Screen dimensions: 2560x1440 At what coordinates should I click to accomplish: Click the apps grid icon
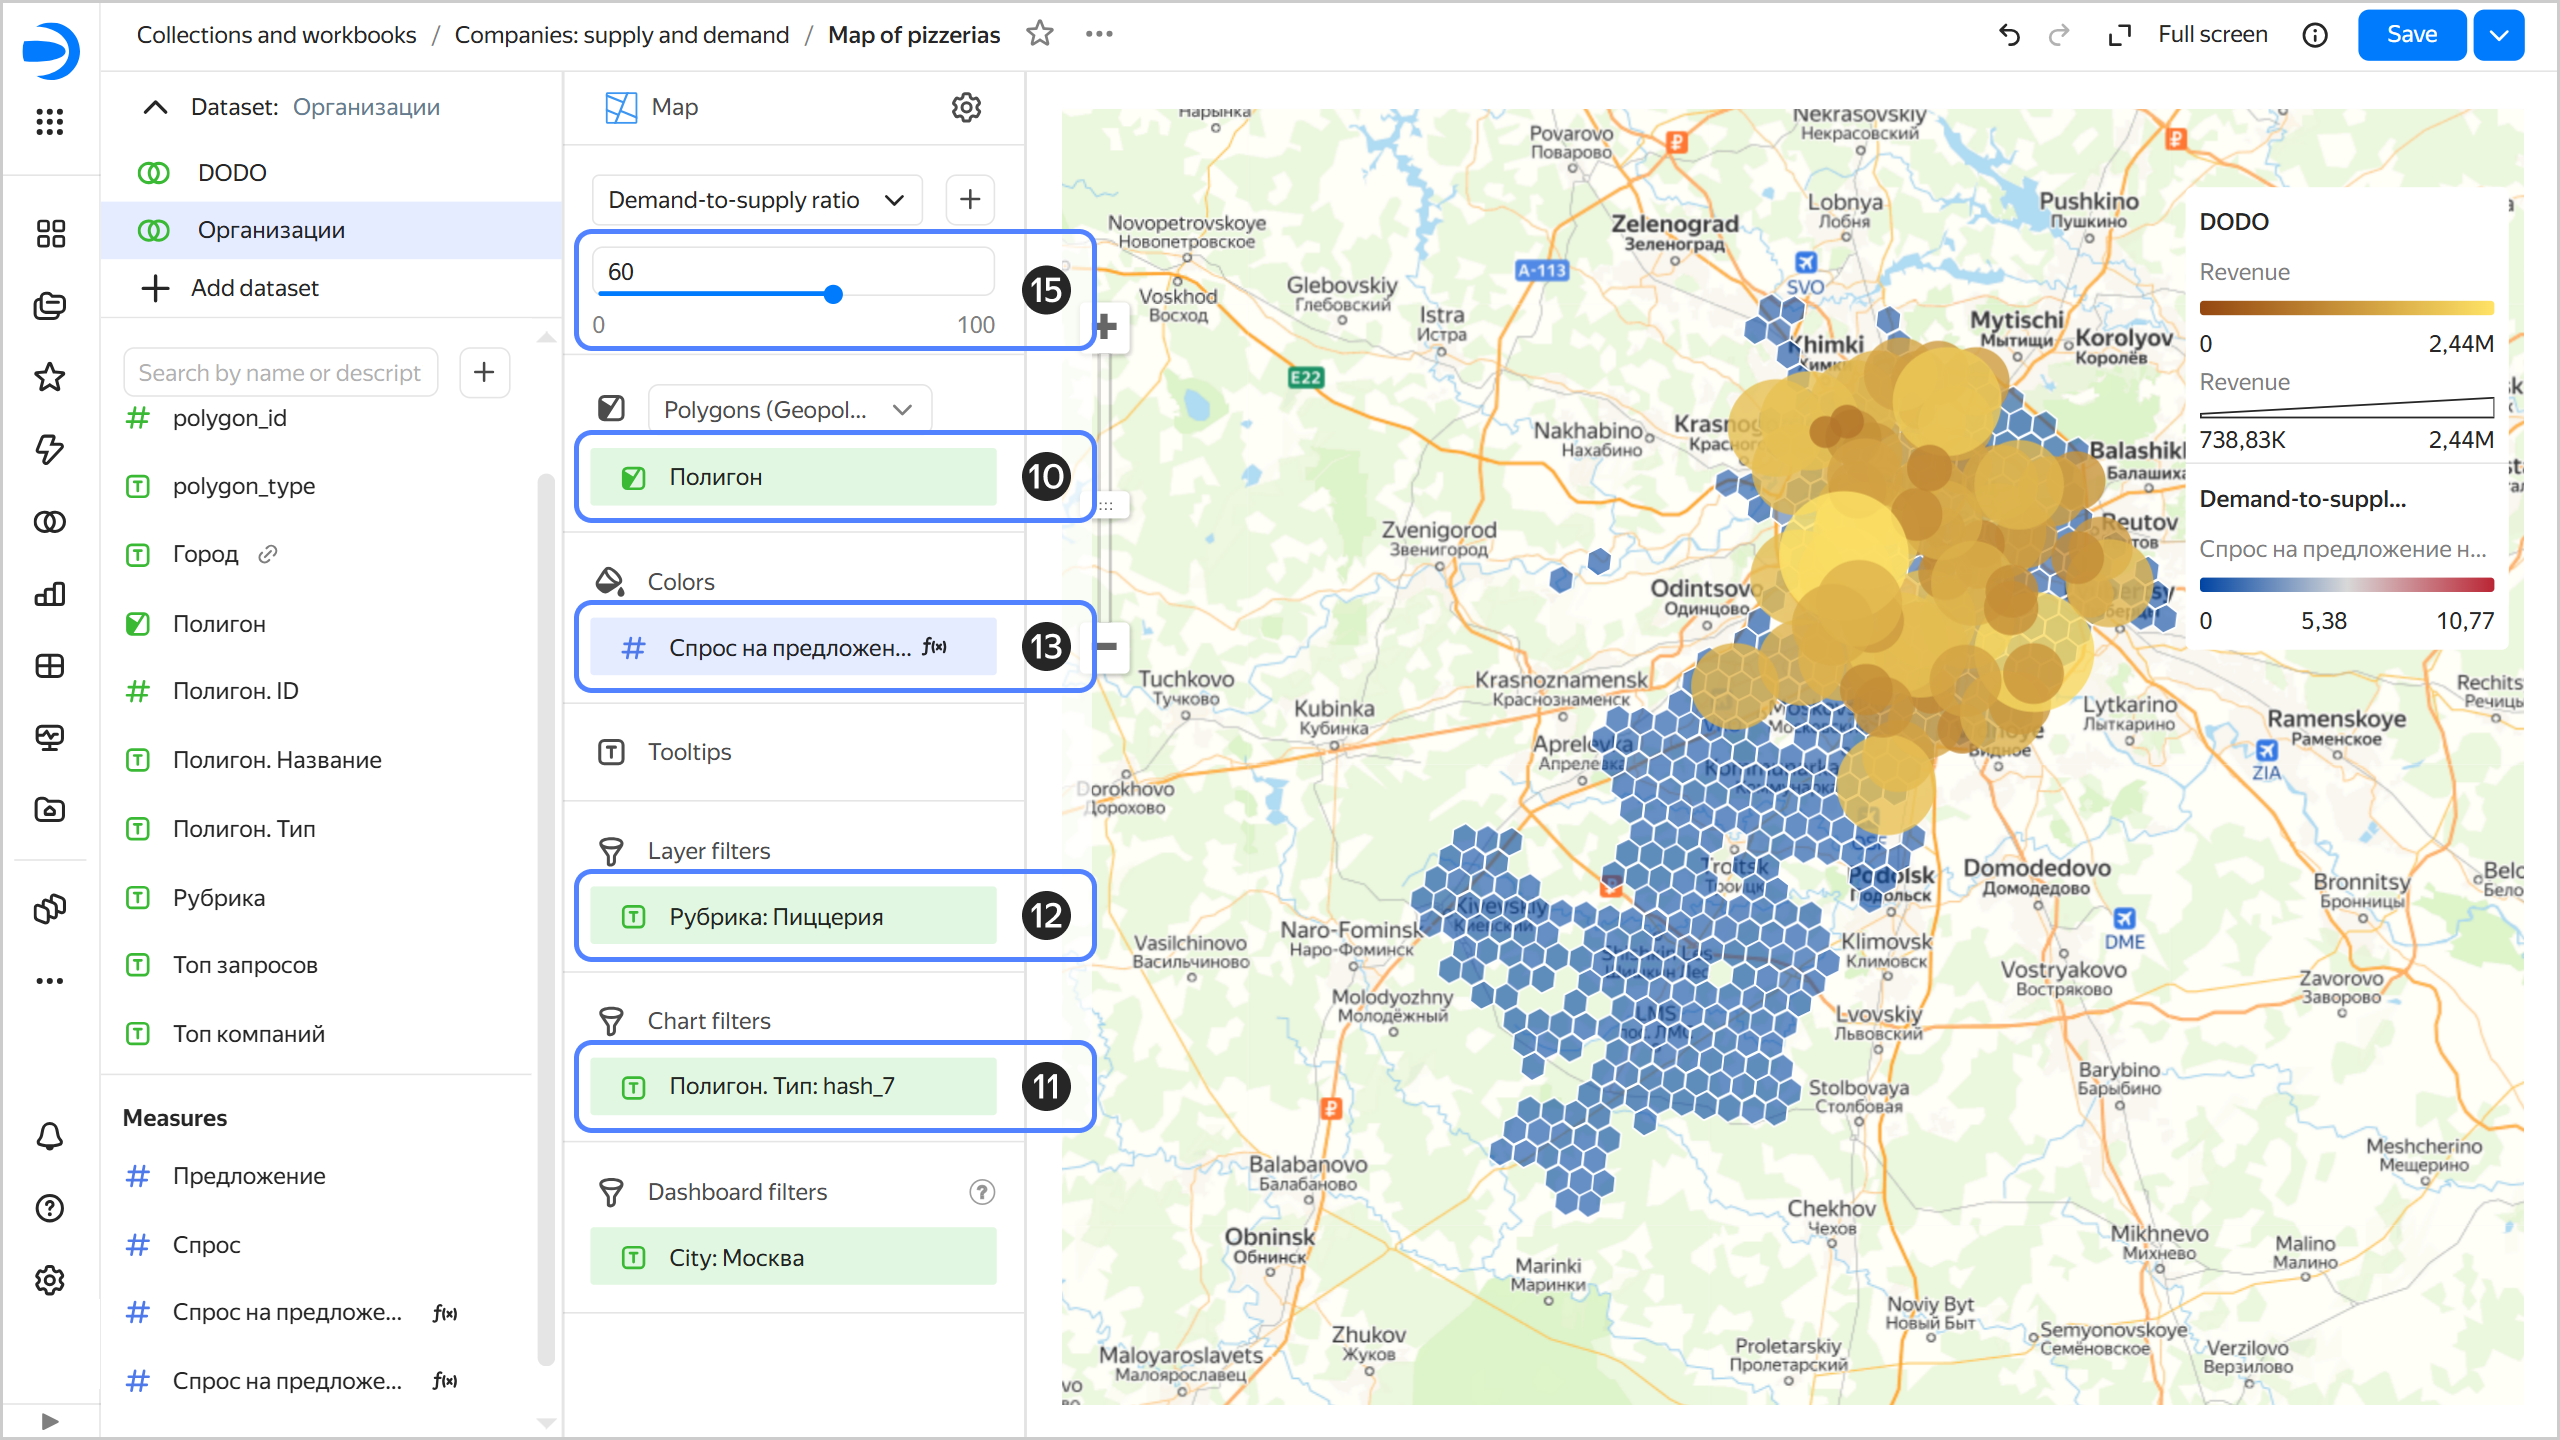tap(49, 122)
